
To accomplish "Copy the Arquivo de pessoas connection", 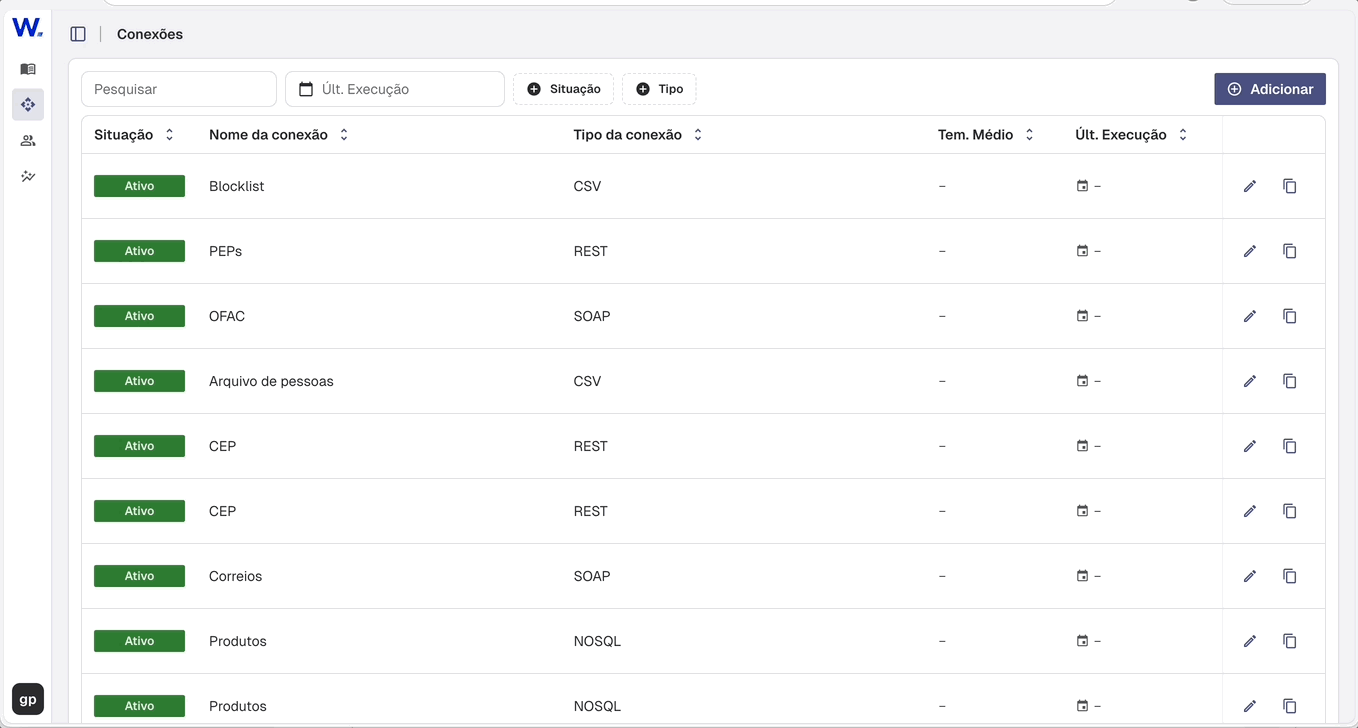I will coord(1289,381).
